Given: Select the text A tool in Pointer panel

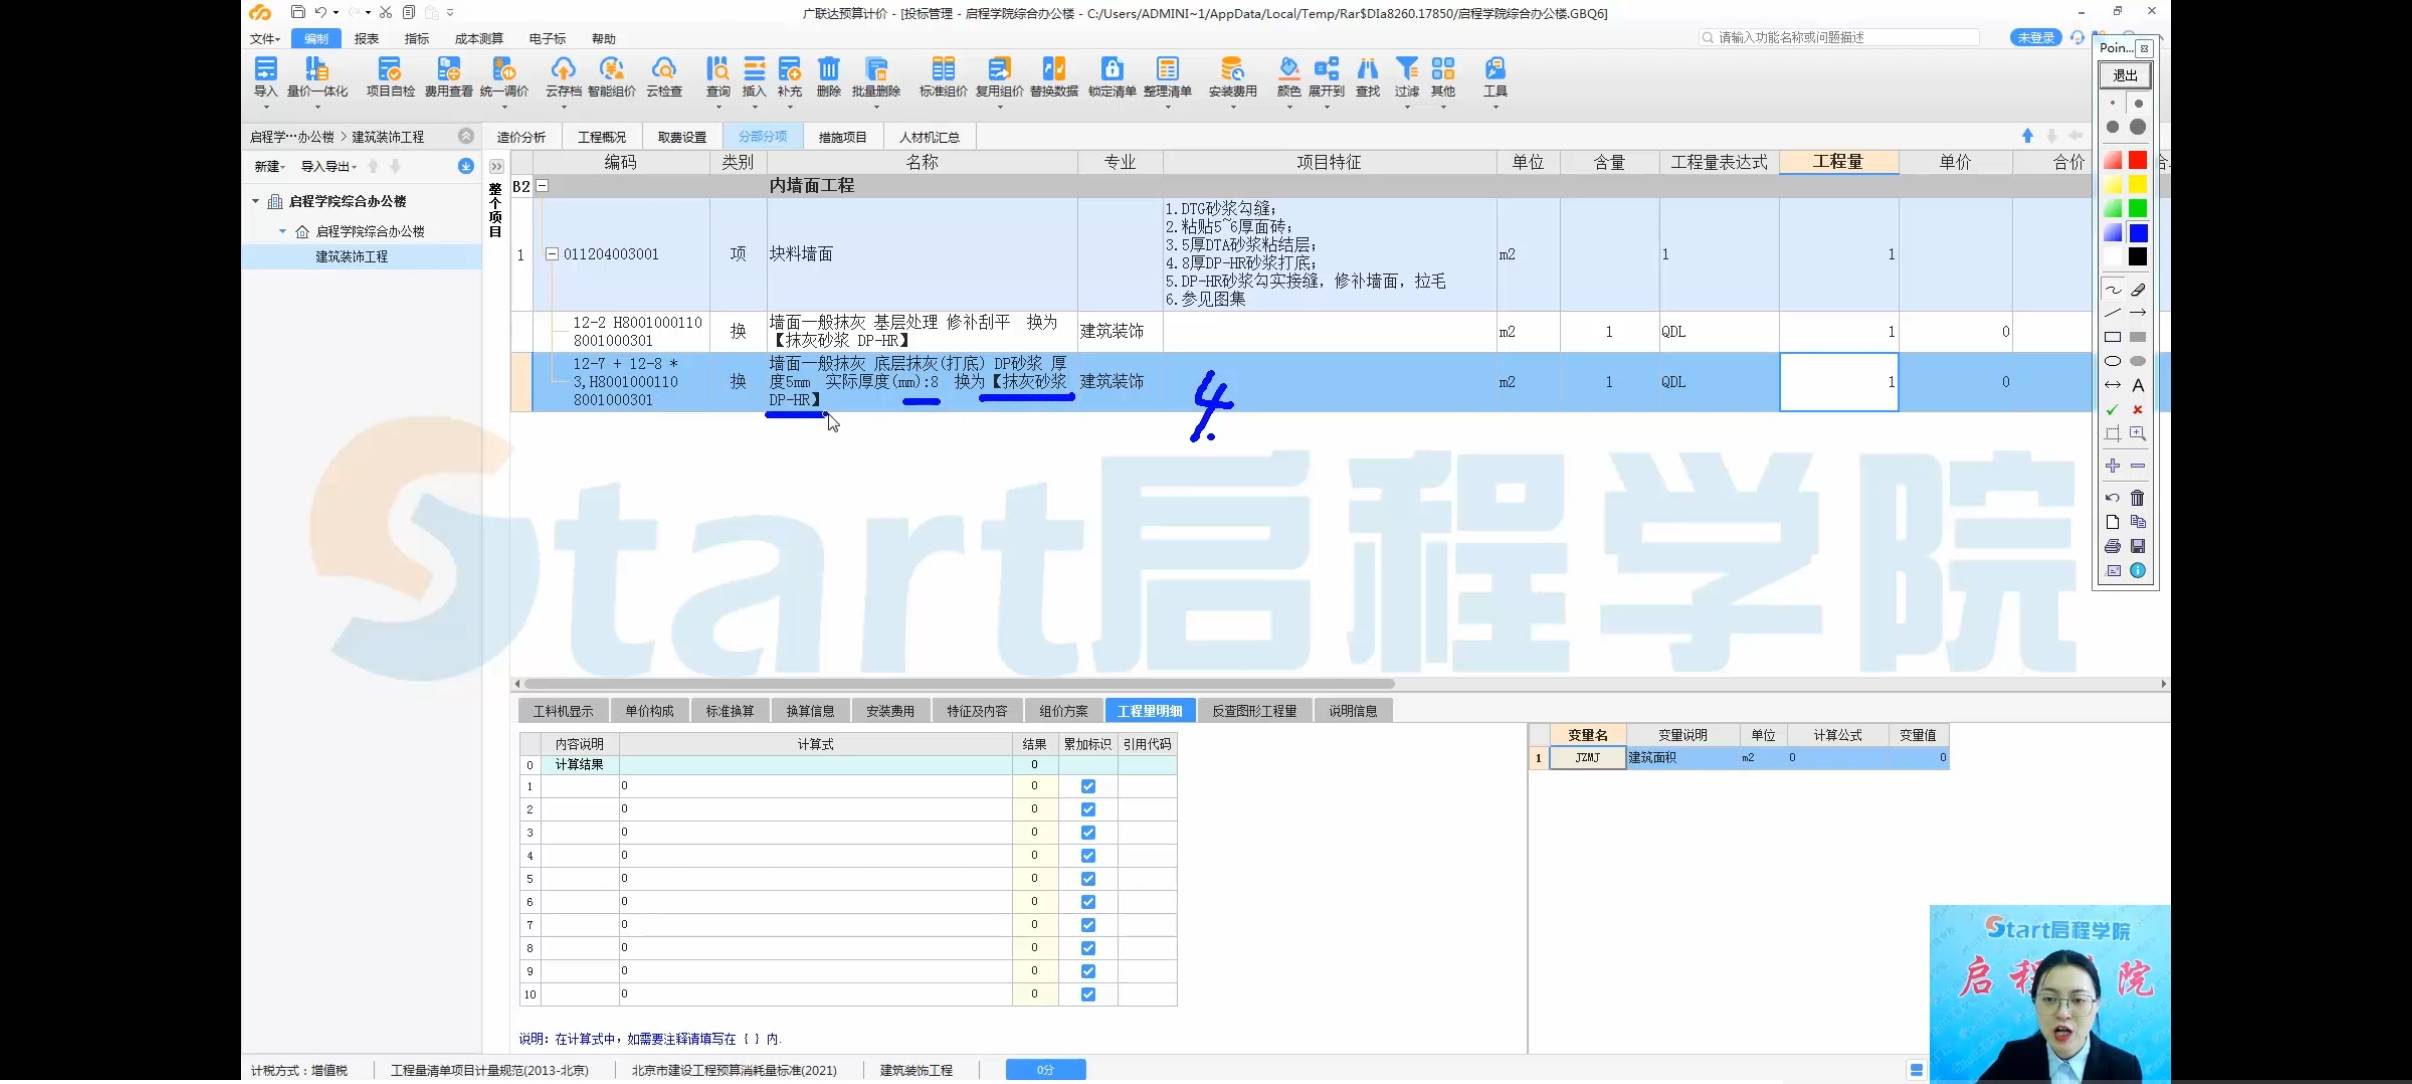Looking at the screenshot, I should click(2137, 385).
